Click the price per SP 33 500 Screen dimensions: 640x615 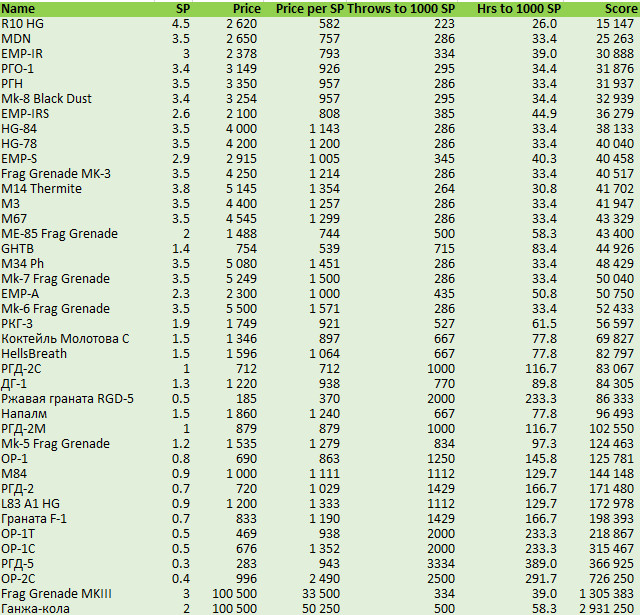coord(321,593)
